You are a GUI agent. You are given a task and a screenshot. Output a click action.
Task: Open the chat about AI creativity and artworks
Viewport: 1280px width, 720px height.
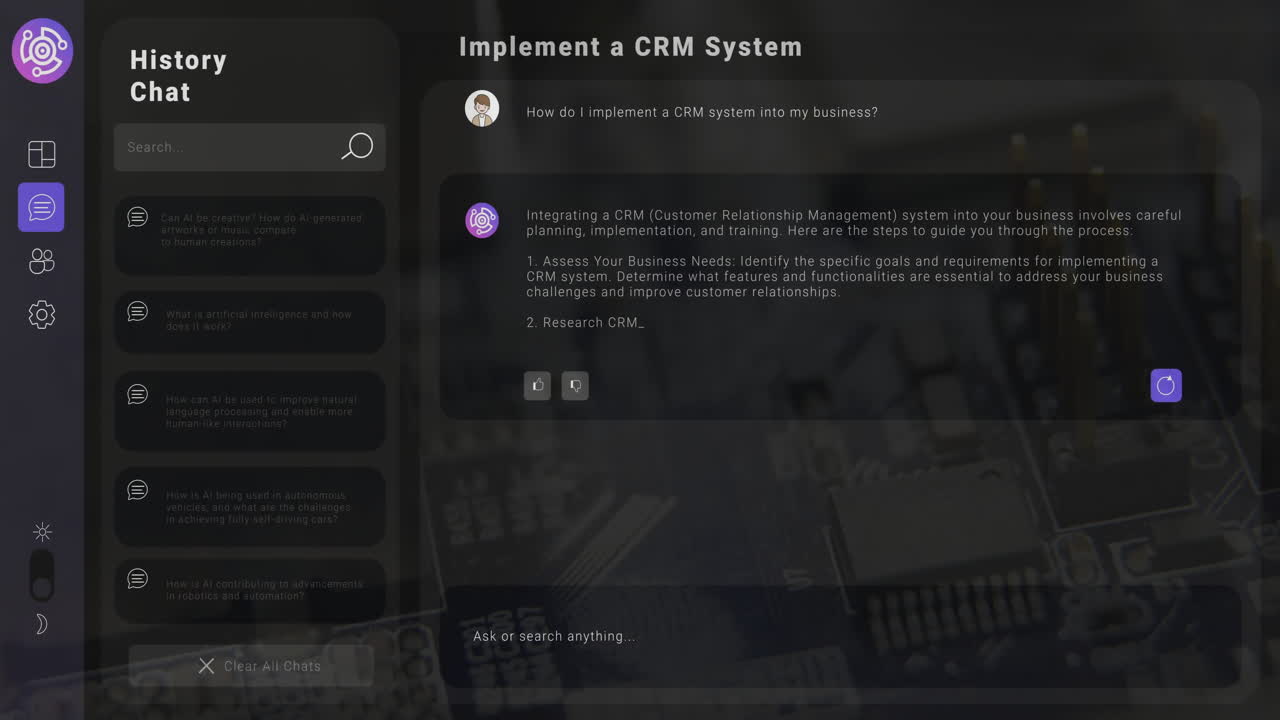pyautogui.click(x=250, y=234)
